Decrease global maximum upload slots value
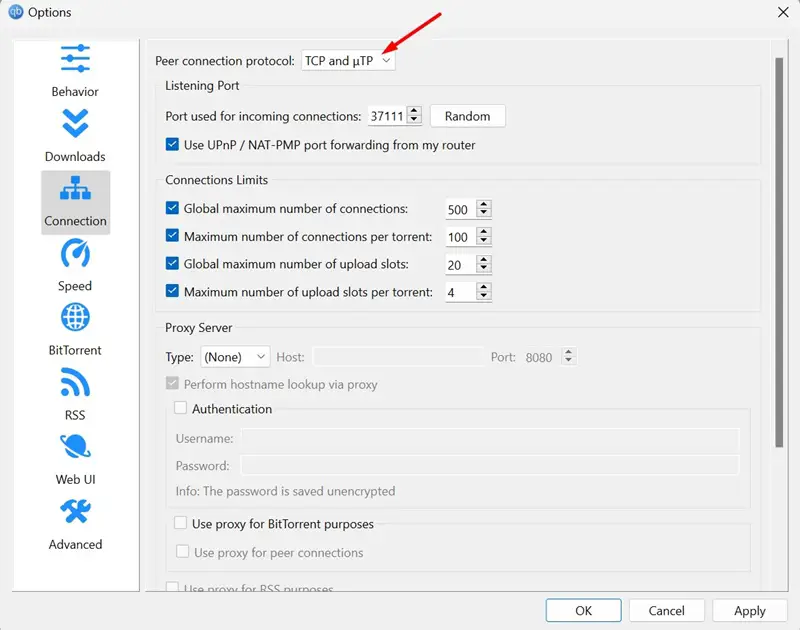Screen dimensions: 800x630 (484, 269)
